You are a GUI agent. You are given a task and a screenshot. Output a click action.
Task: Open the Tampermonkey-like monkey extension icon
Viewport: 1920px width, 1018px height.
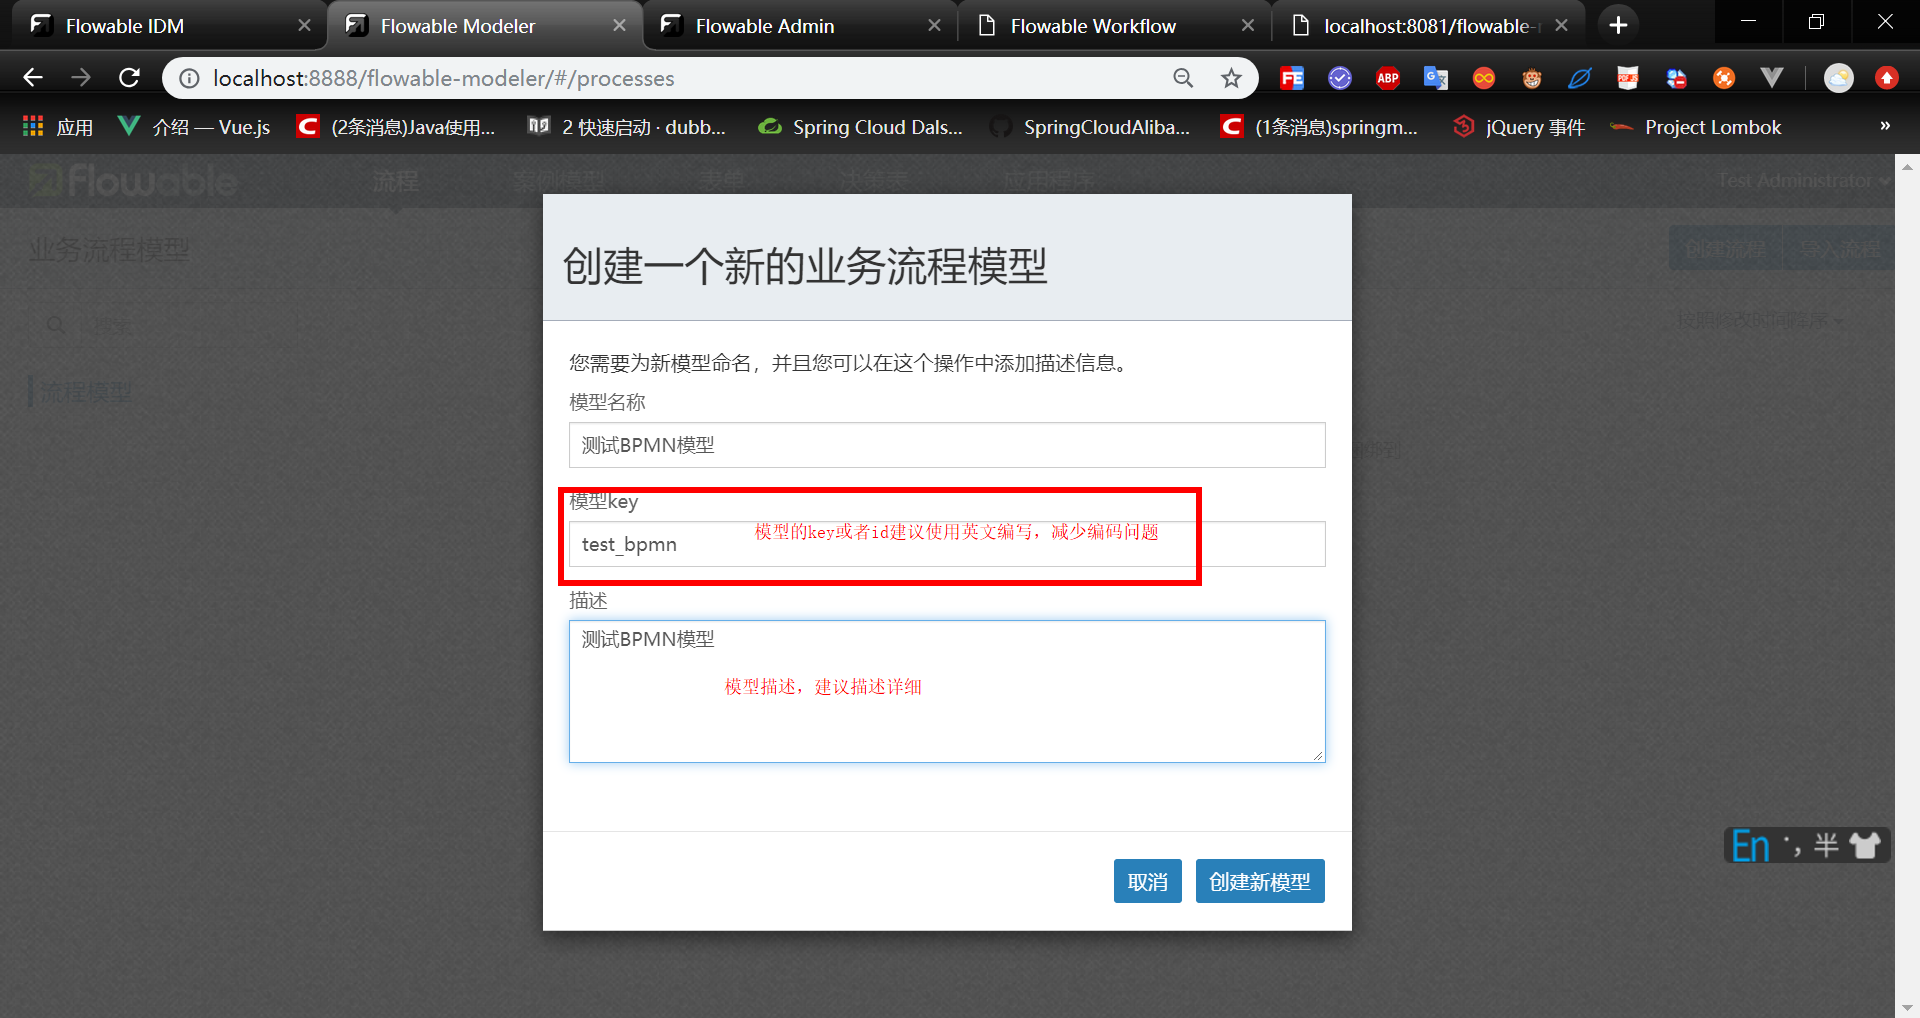(1532, 78)
